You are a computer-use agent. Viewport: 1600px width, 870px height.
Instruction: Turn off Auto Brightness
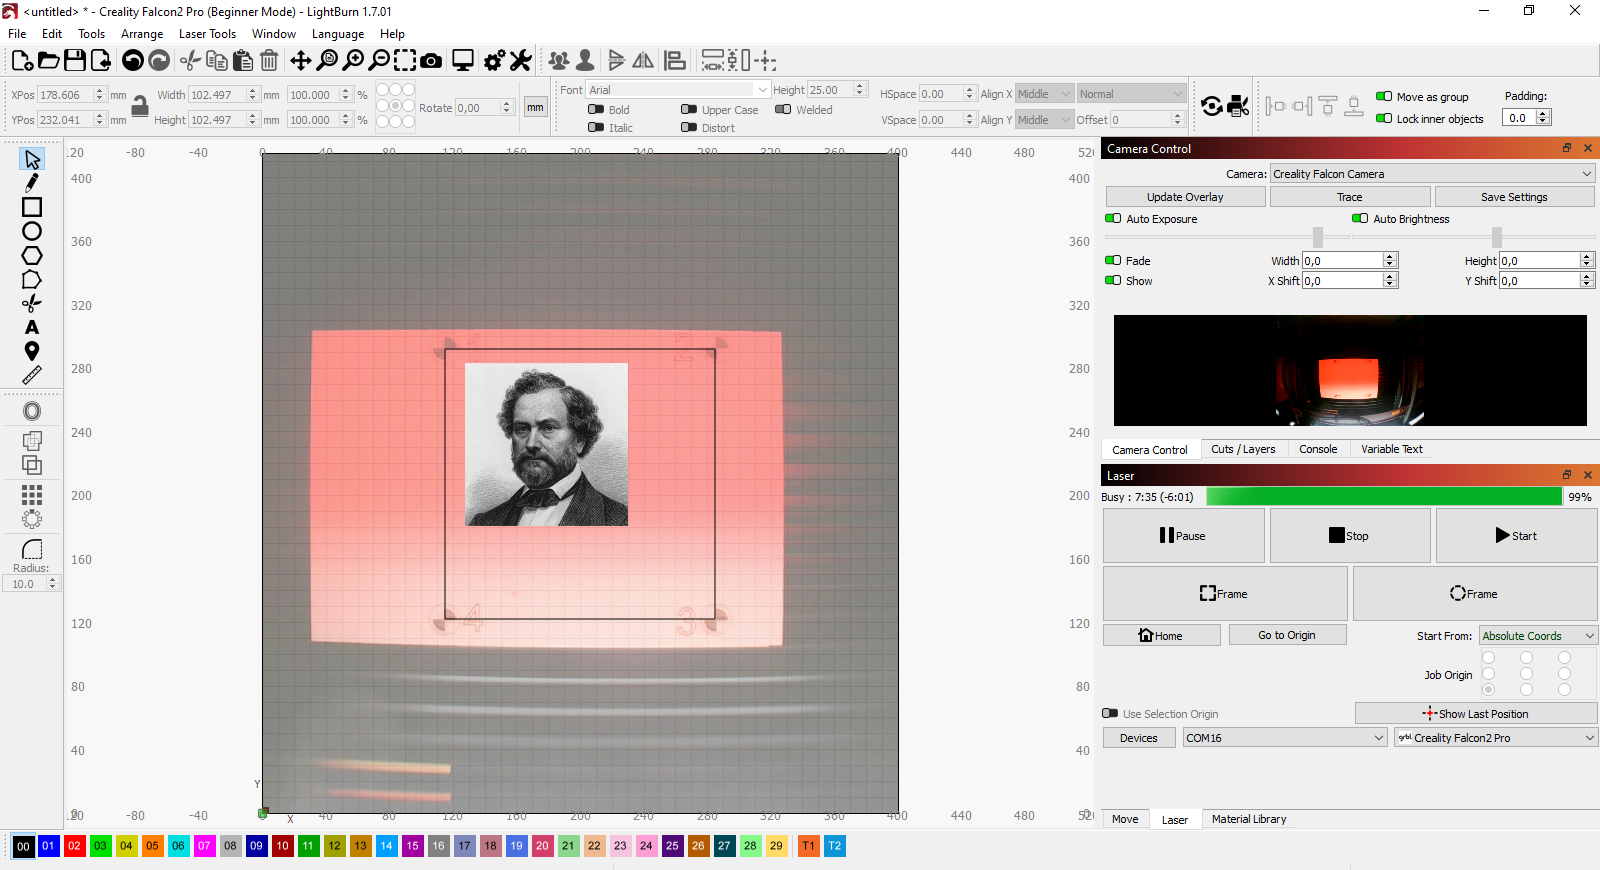[x=1360, y=219]
